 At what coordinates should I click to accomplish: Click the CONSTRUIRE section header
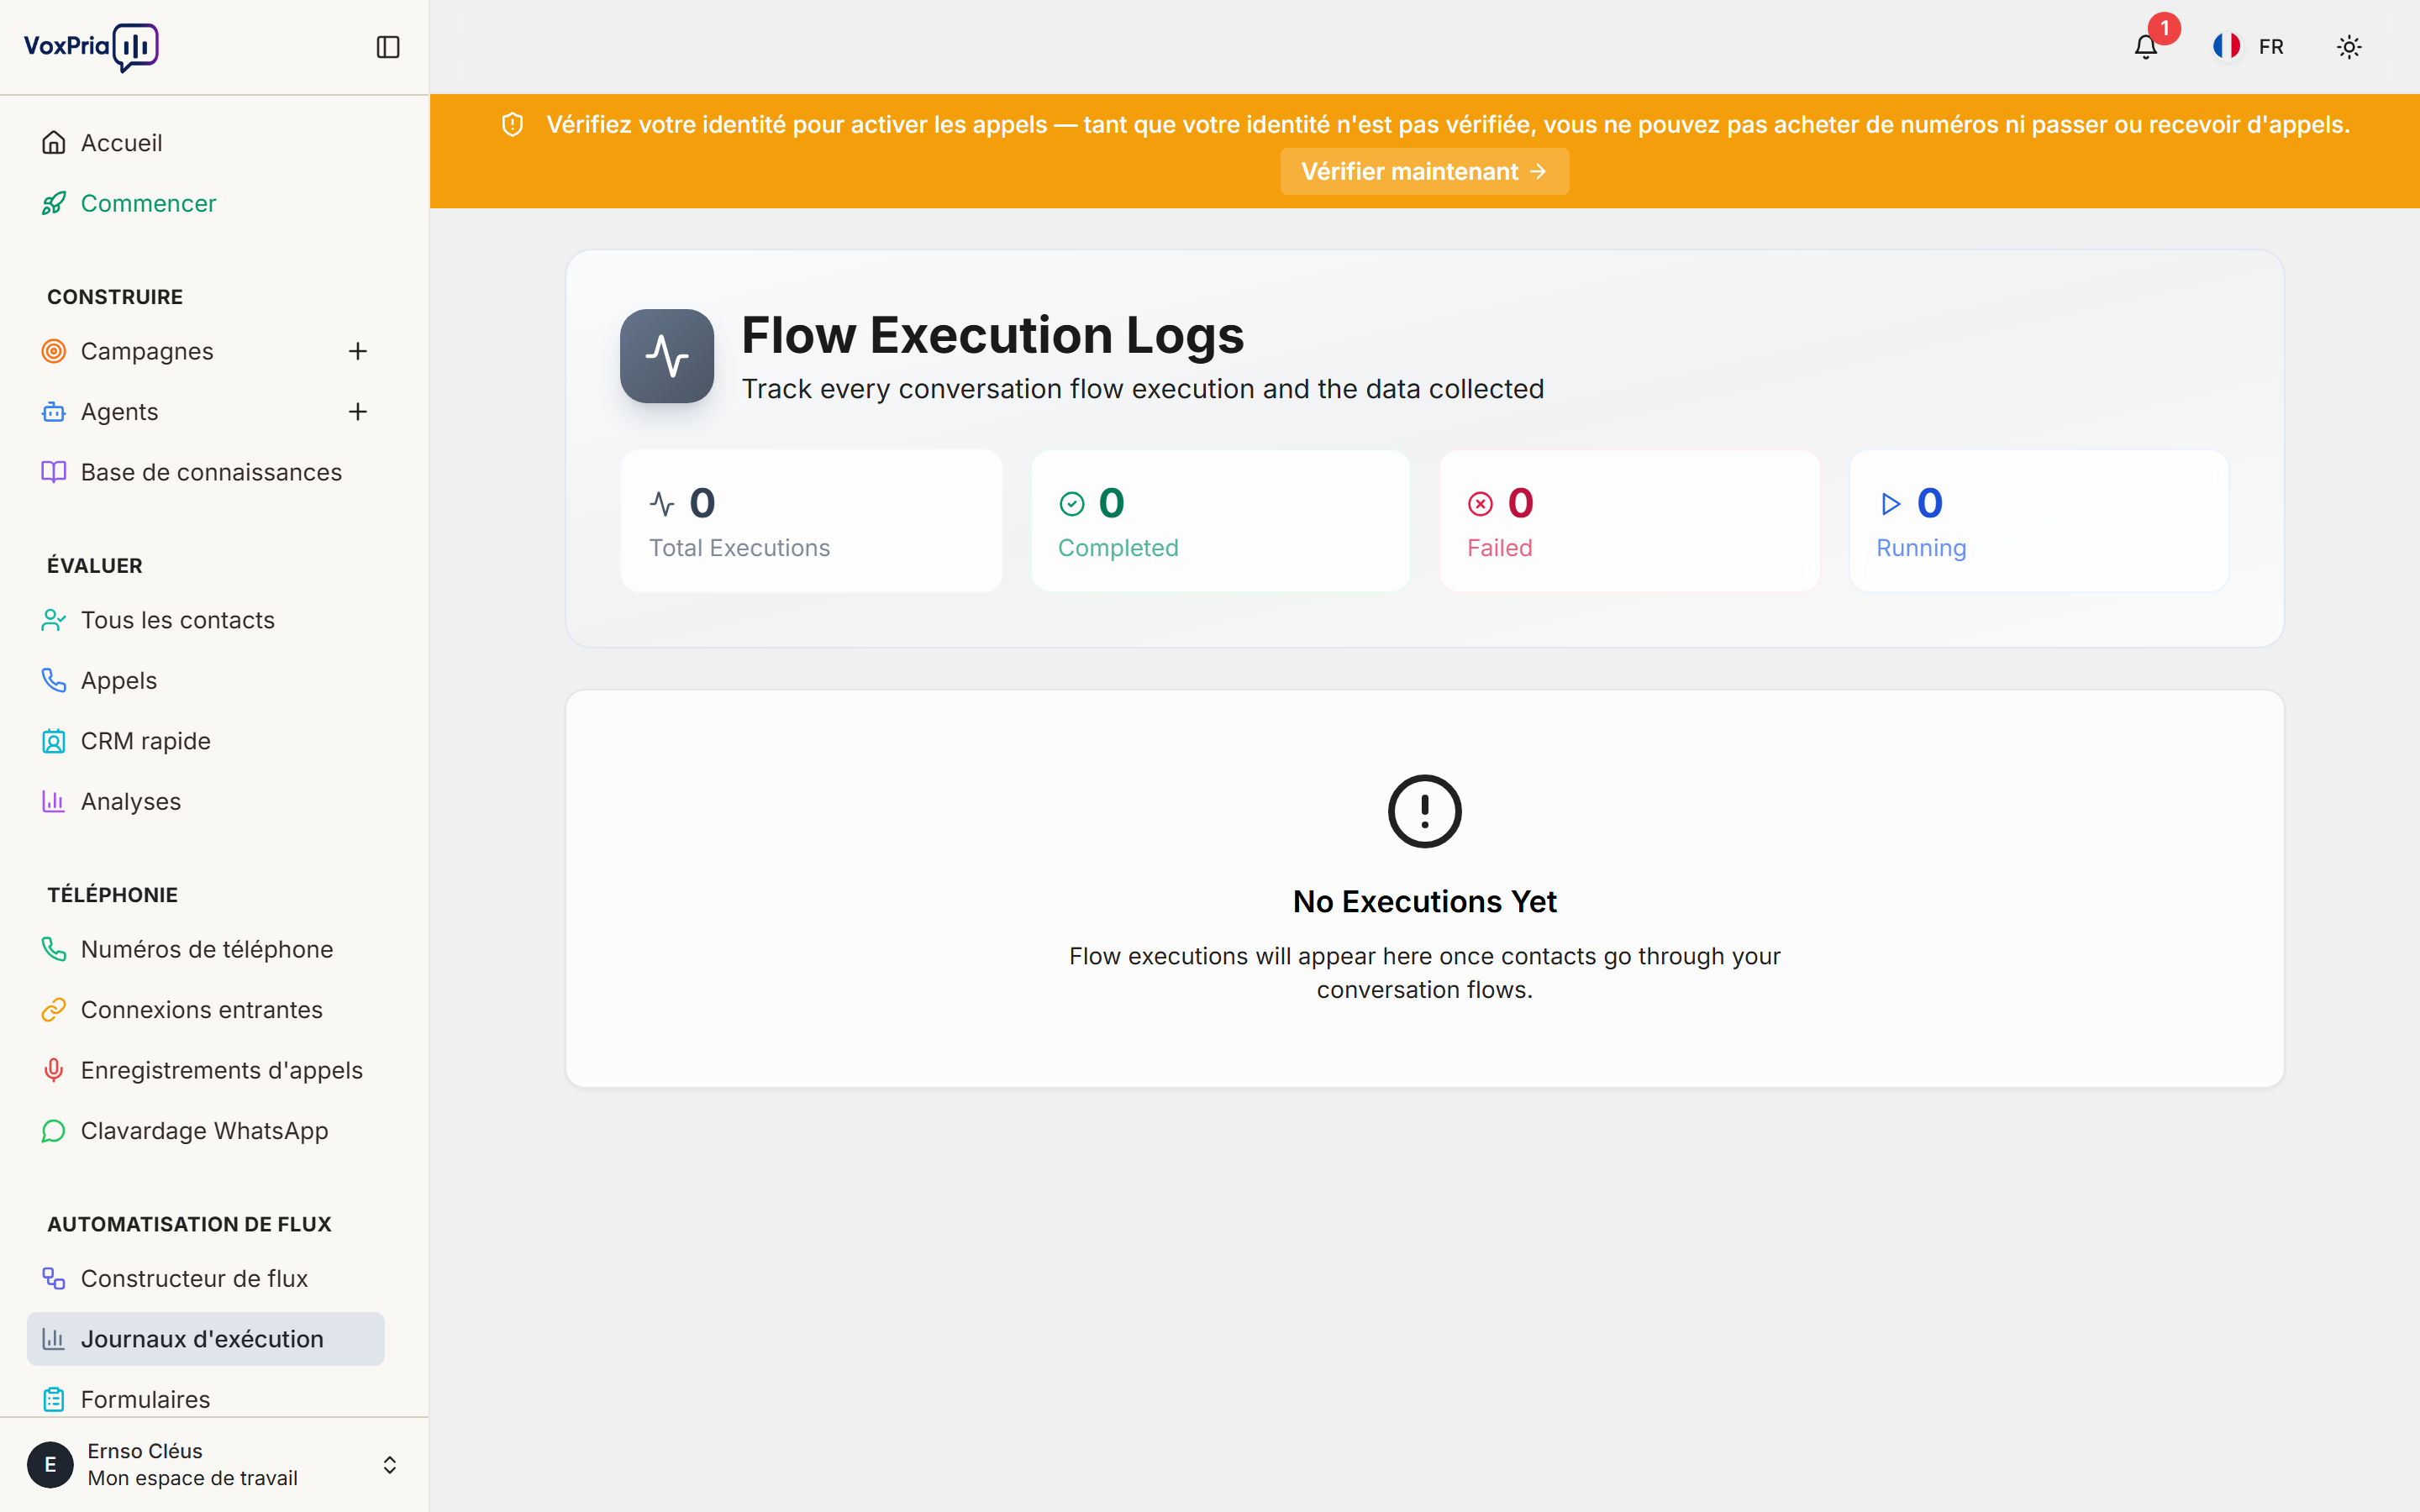[x=115, y=297]
